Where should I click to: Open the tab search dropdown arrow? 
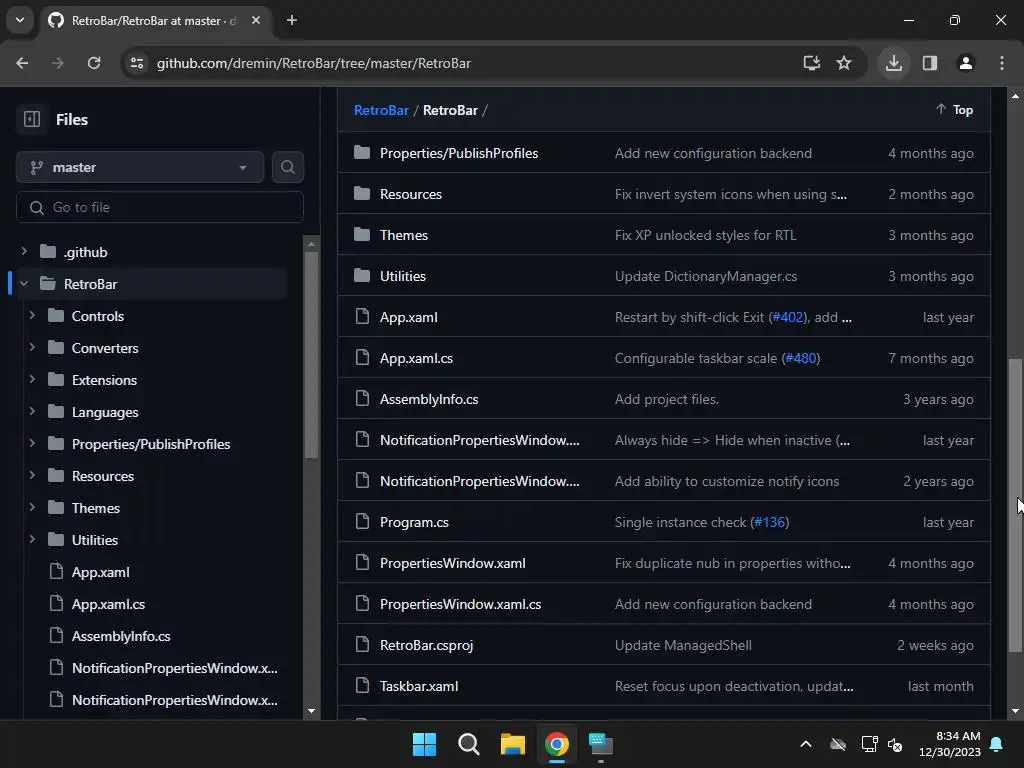point(20,20)
